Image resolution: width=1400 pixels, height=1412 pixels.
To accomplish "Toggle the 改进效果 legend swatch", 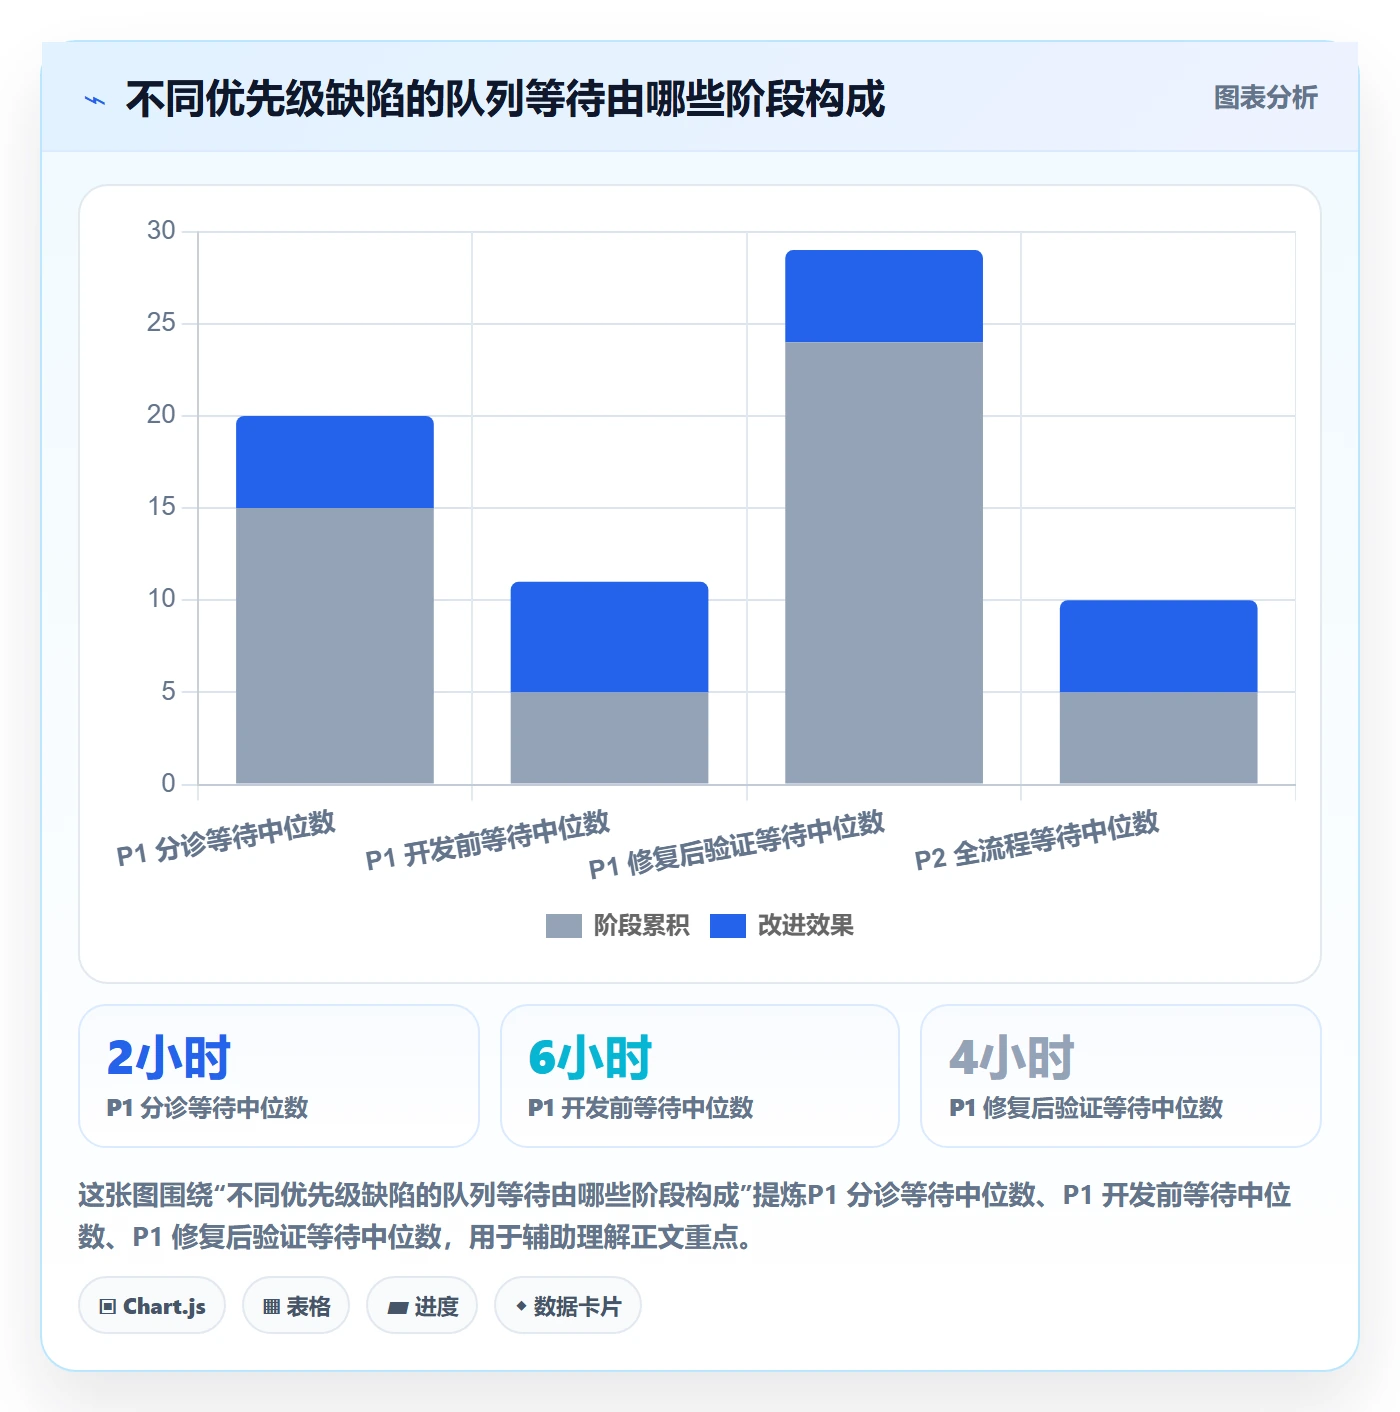I will pyautogui.click(x=727, y=926).
